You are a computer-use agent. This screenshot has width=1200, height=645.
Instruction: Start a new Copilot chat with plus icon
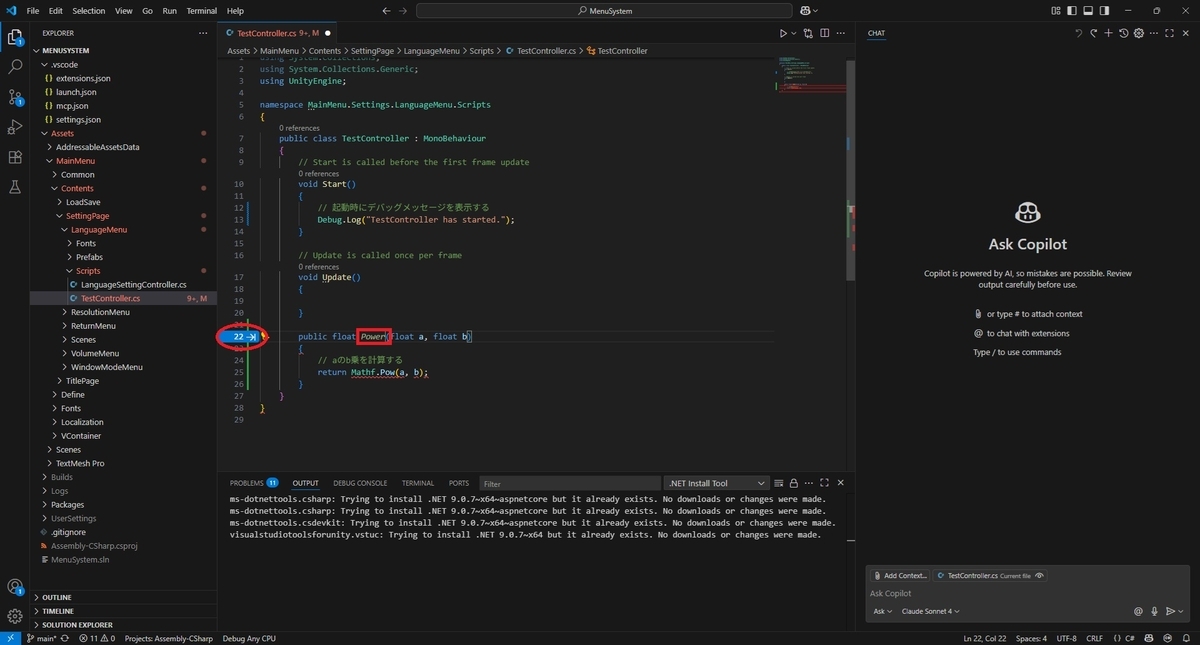pos(1108,33)
